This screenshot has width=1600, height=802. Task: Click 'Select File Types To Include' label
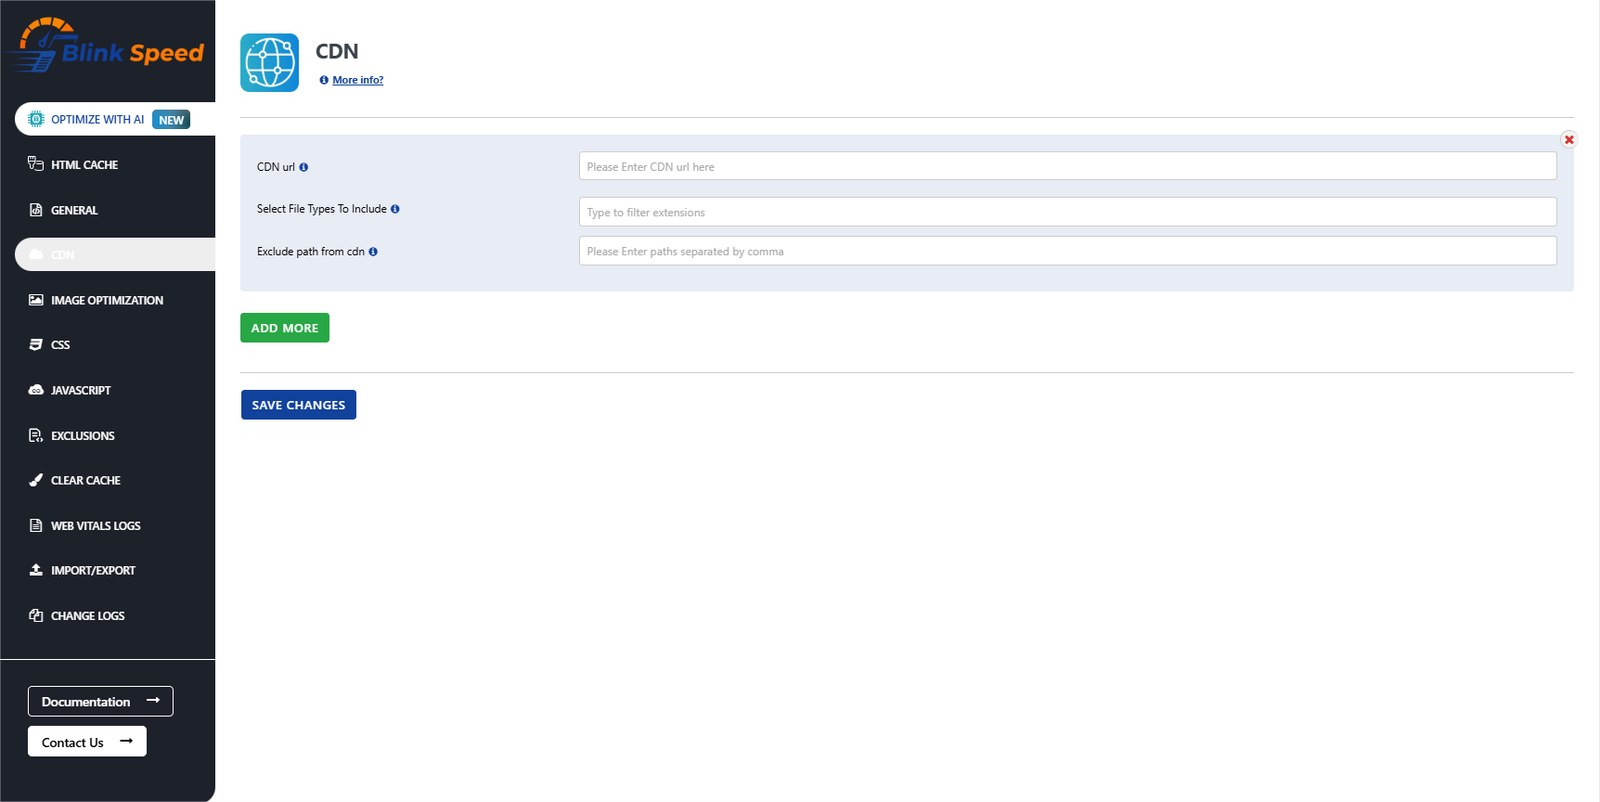point(322,209)
